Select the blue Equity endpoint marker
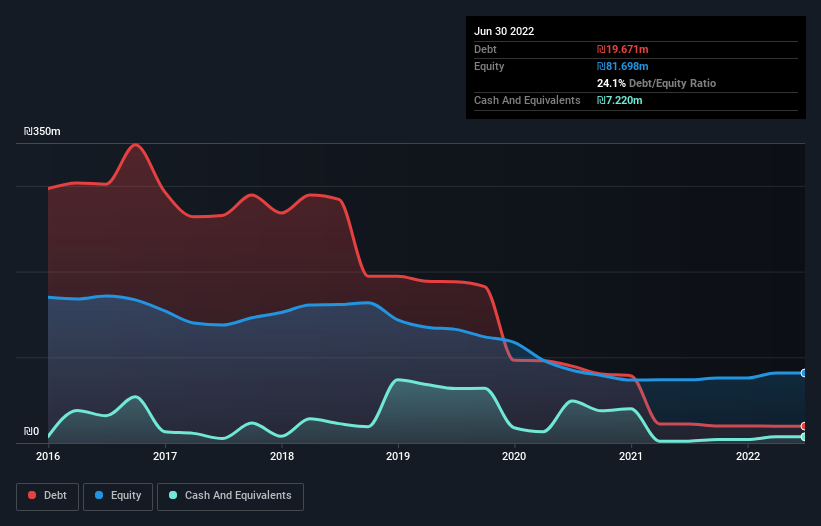 [x=804, y=373]
